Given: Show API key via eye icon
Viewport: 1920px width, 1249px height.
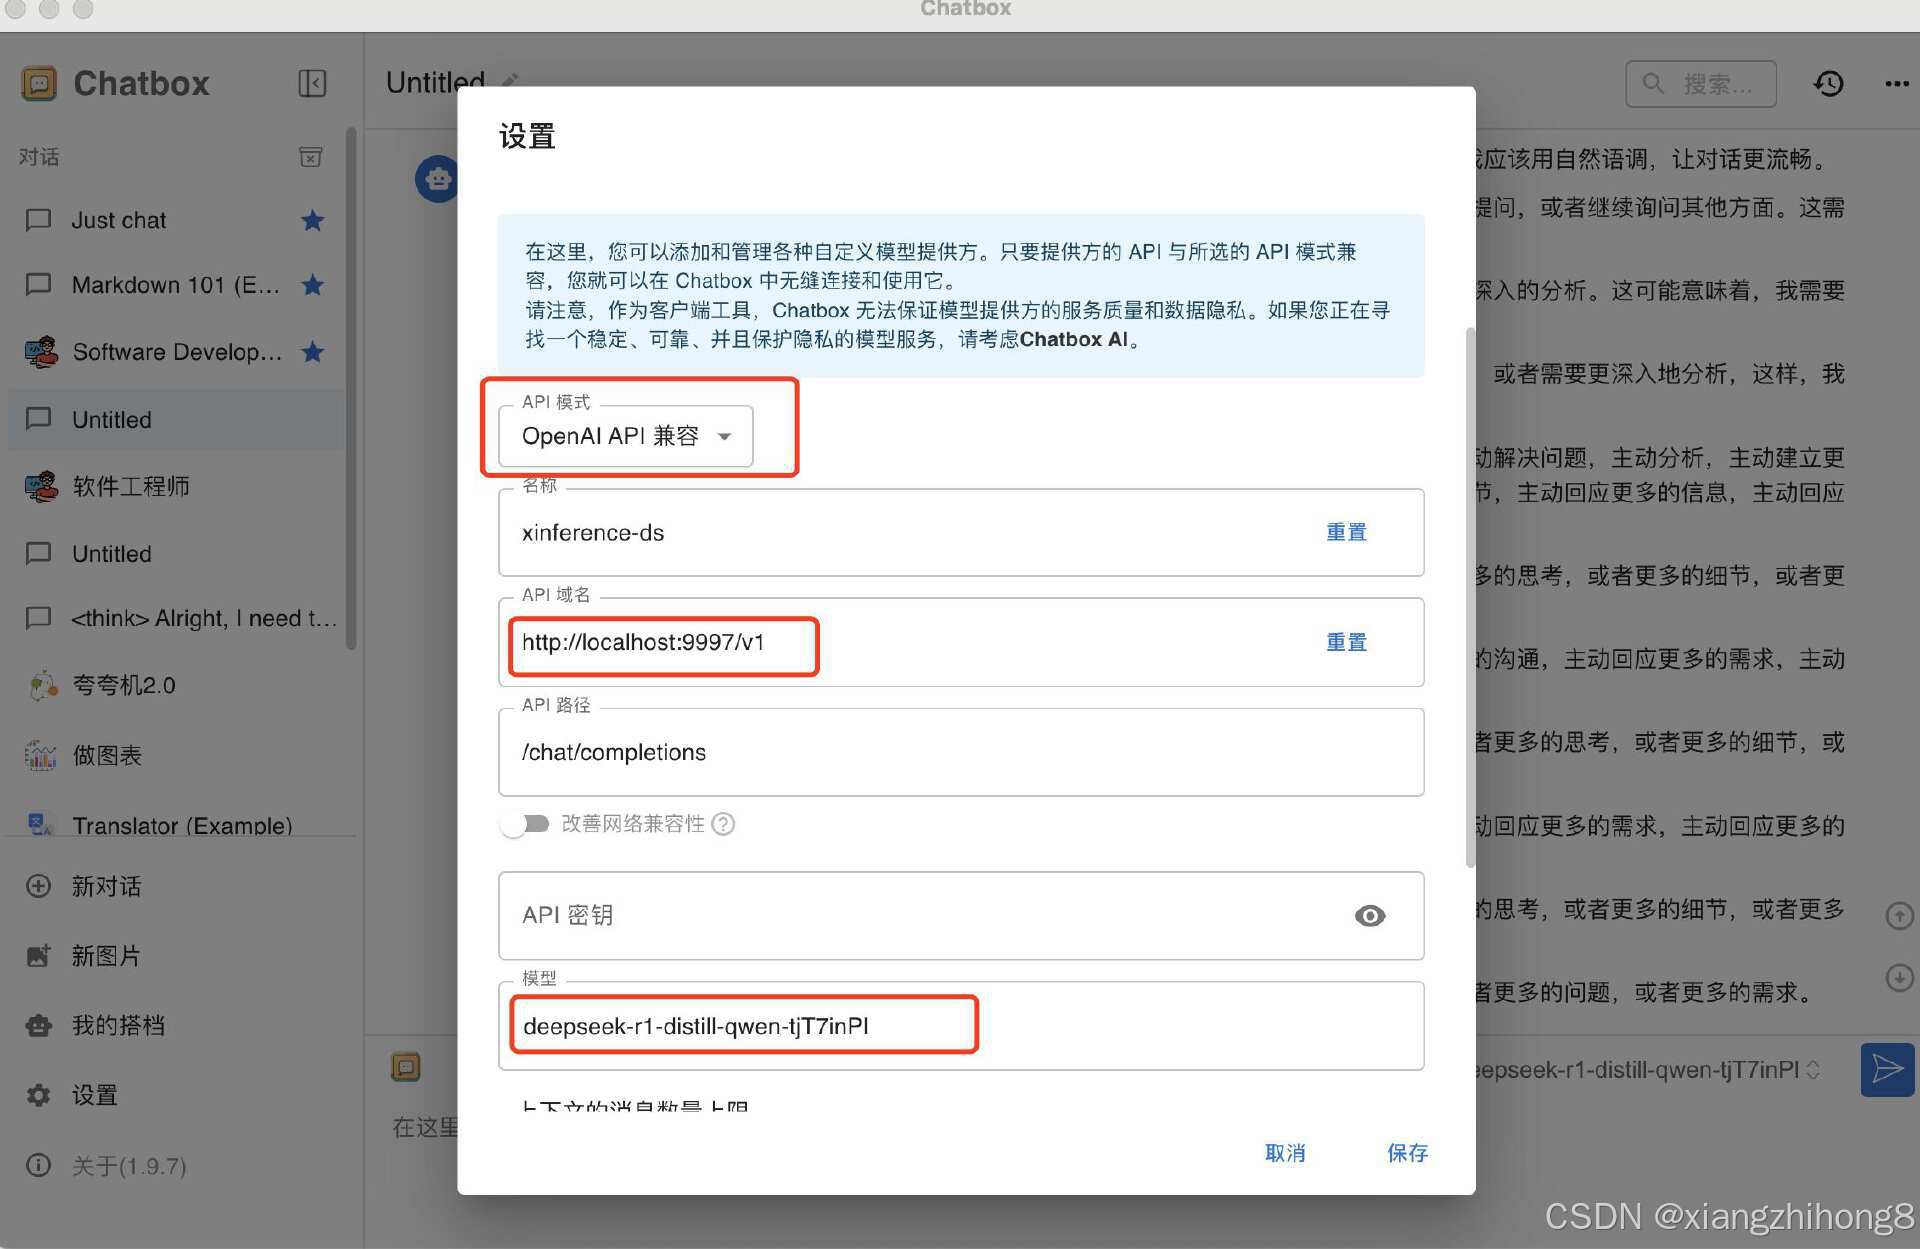Looking at the screenshot, I should (x=1369, y=915).
